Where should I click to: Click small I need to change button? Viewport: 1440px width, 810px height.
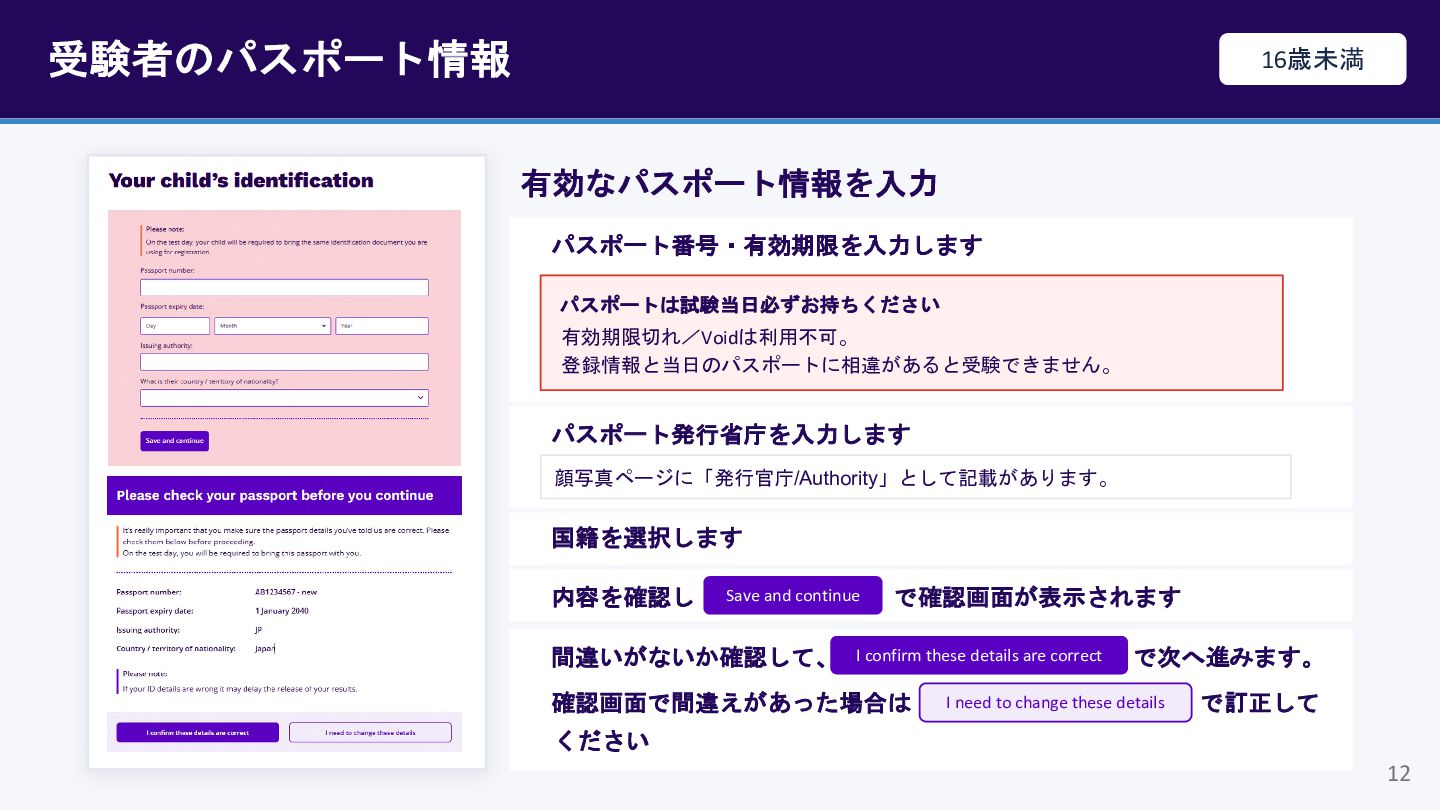click(370, 732)
